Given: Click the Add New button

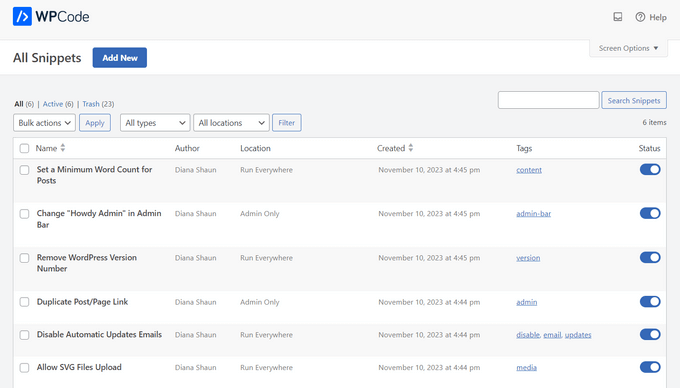Looking at the screenshot, I should [120, 58].
